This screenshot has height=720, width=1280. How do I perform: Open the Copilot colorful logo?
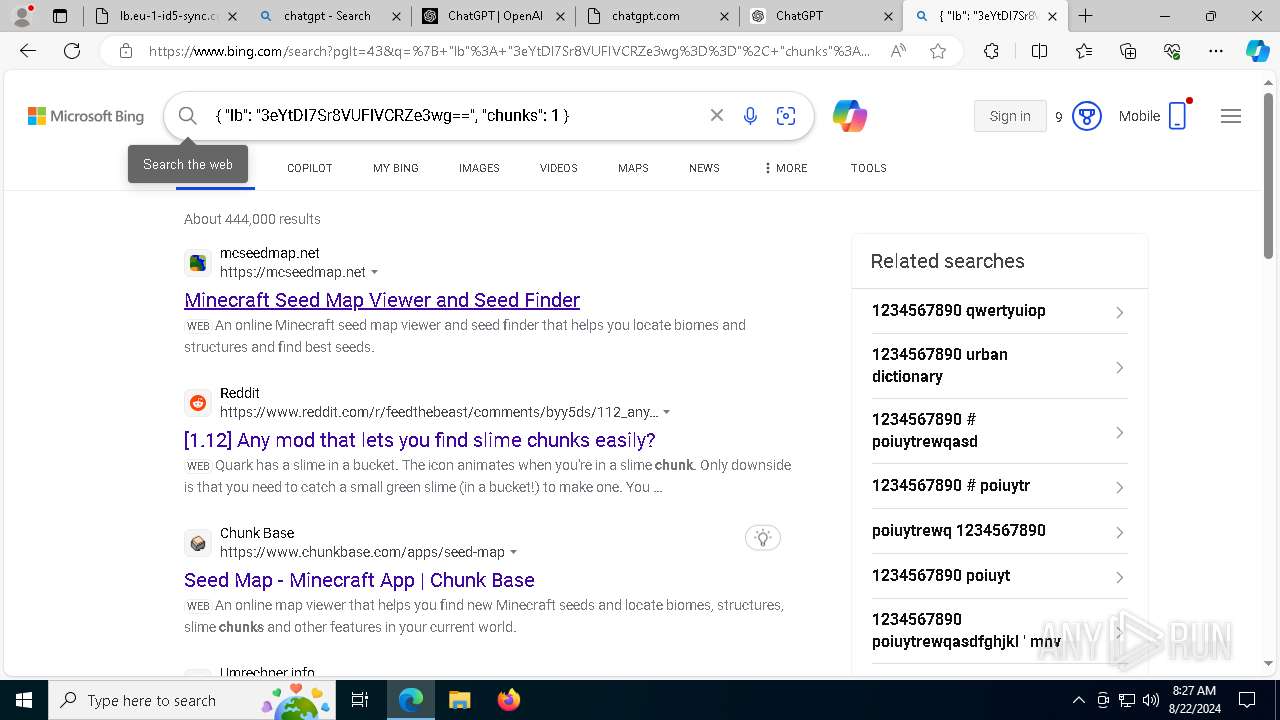(850, 116)
